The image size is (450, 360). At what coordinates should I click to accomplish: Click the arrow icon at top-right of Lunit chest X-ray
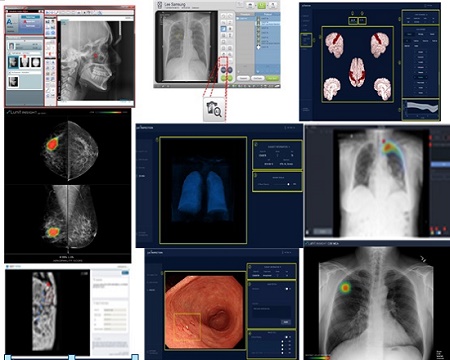(x=424, y=258)
